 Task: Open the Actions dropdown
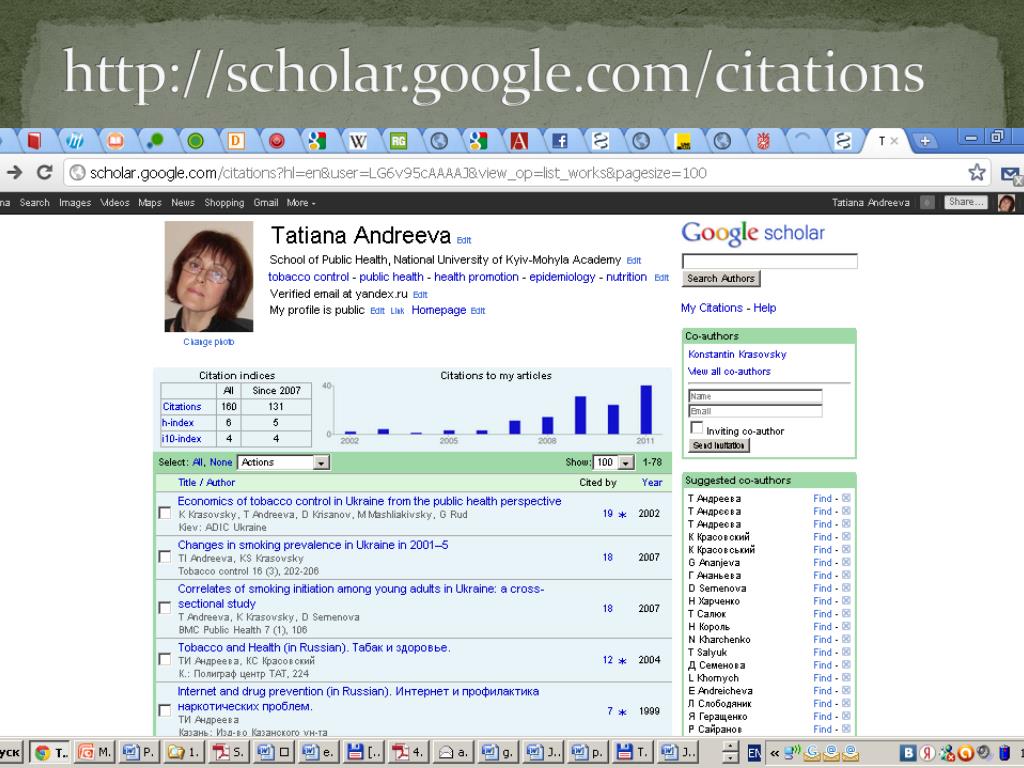coord(283,462)
